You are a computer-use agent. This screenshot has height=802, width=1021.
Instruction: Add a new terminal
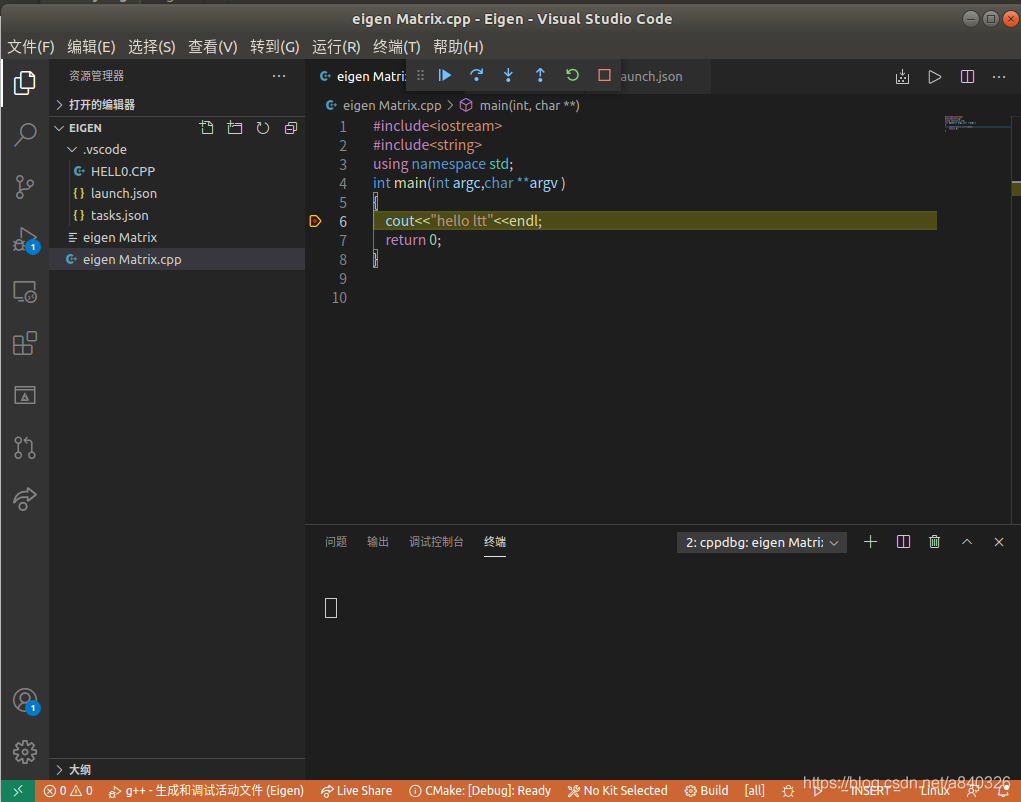coord(871,542)
